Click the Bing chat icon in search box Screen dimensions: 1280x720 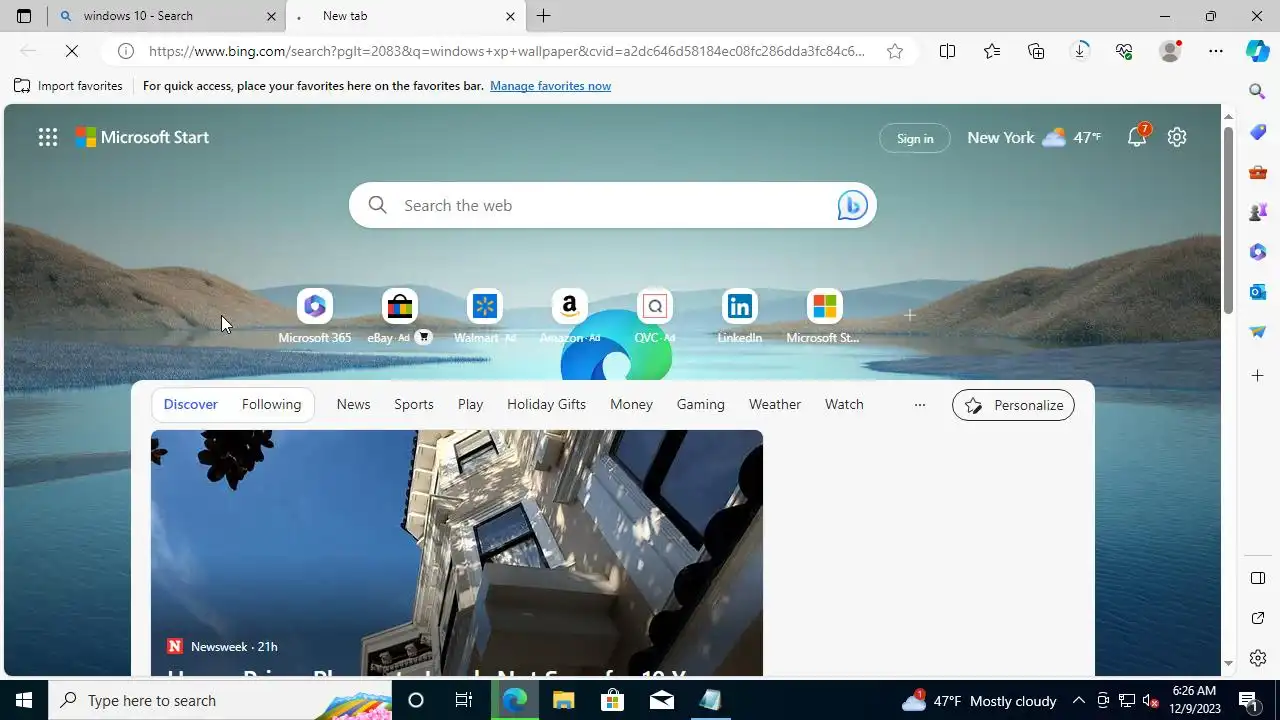[852, 205]
